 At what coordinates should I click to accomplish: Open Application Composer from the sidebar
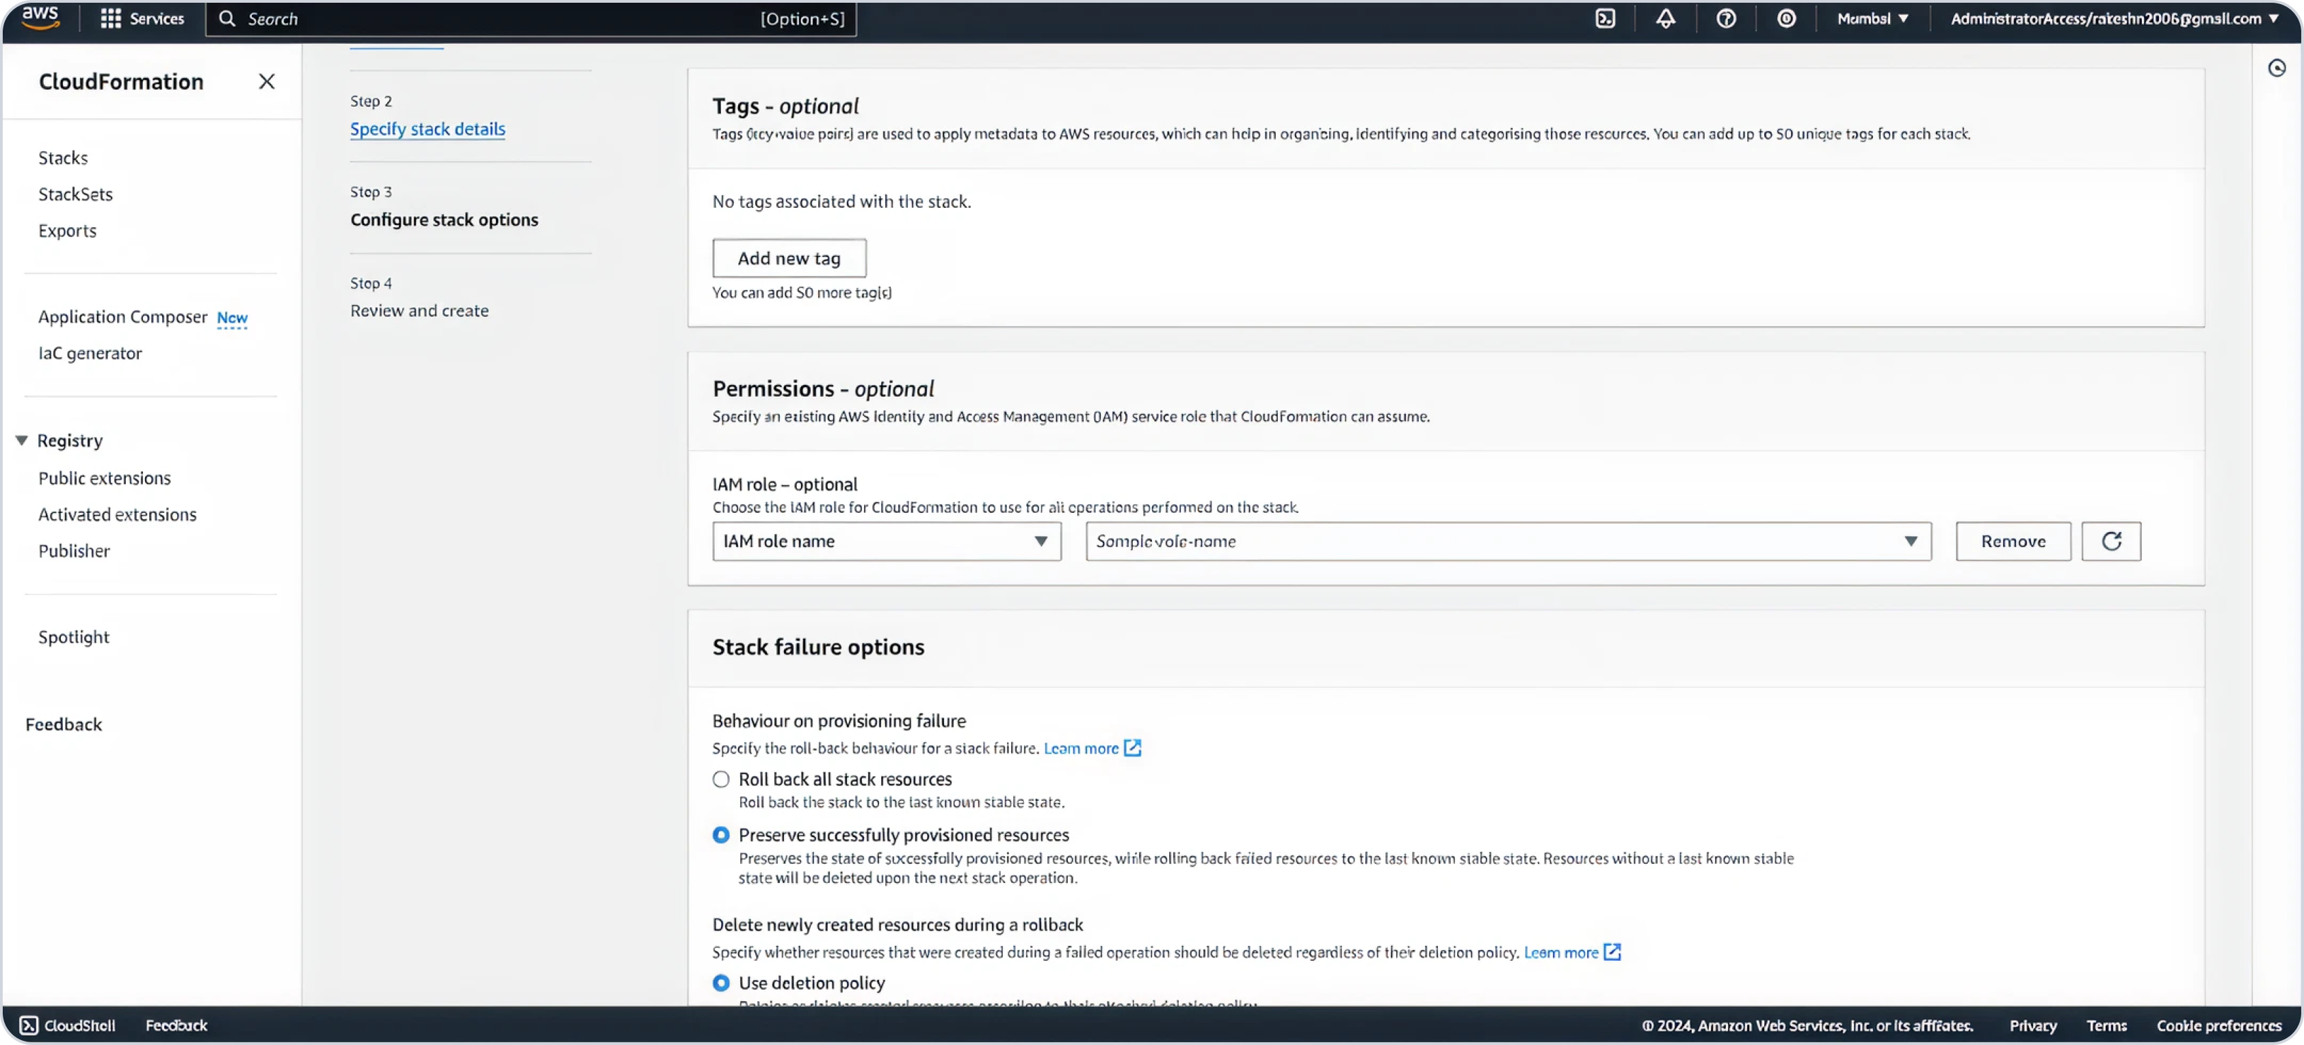pos(123,317)
